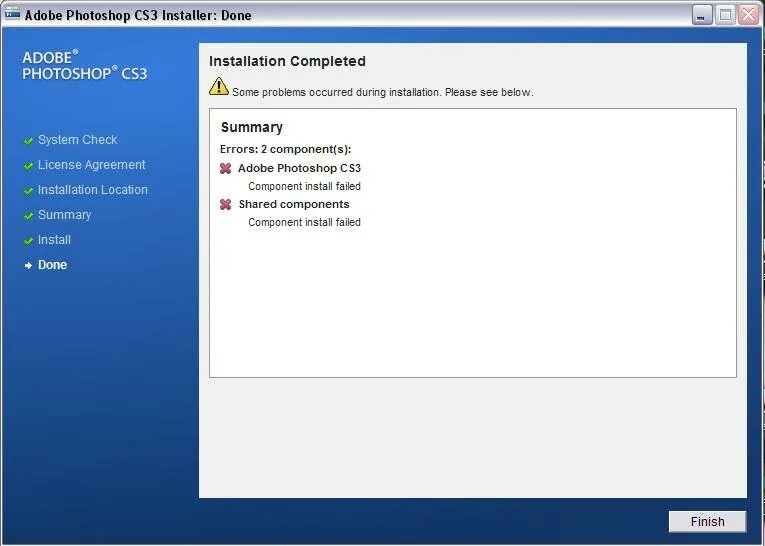Click the red X beside Shared components

pos(225,204)
